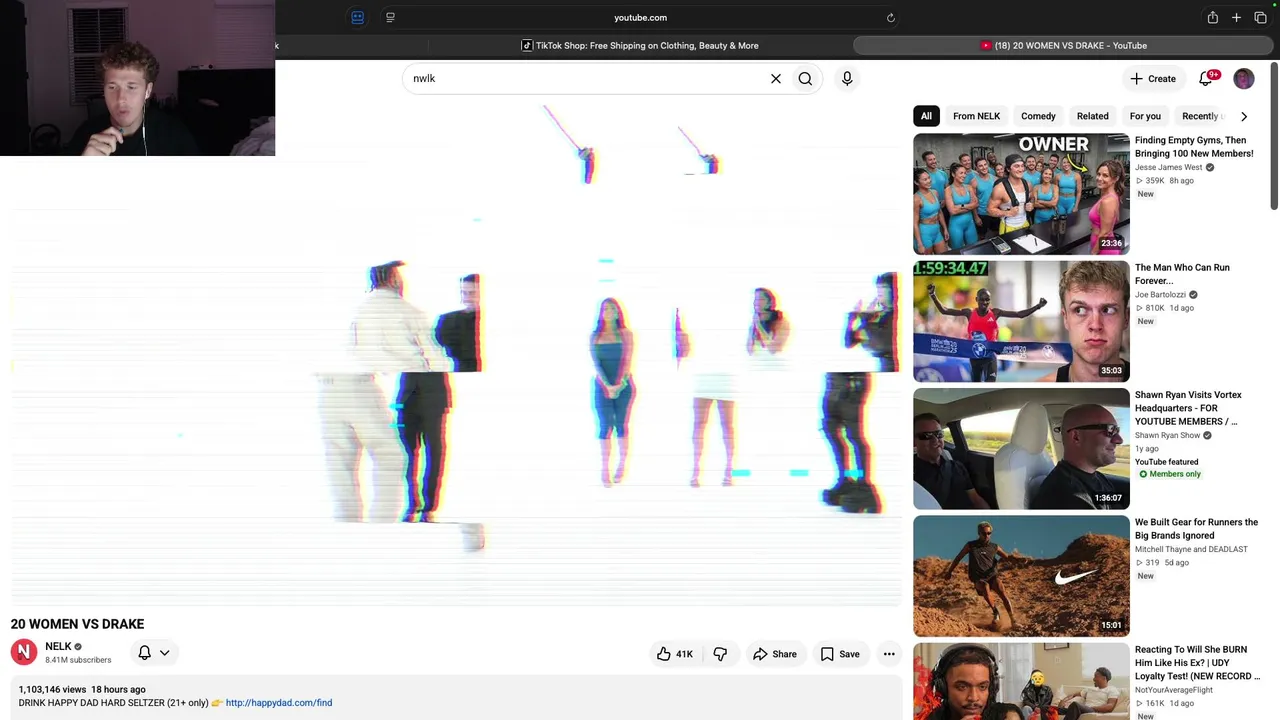This screenshot has width=1280, height=720.
Task: Click the blue extension icon left of the address bar
Action: click(x=357, y=17)
